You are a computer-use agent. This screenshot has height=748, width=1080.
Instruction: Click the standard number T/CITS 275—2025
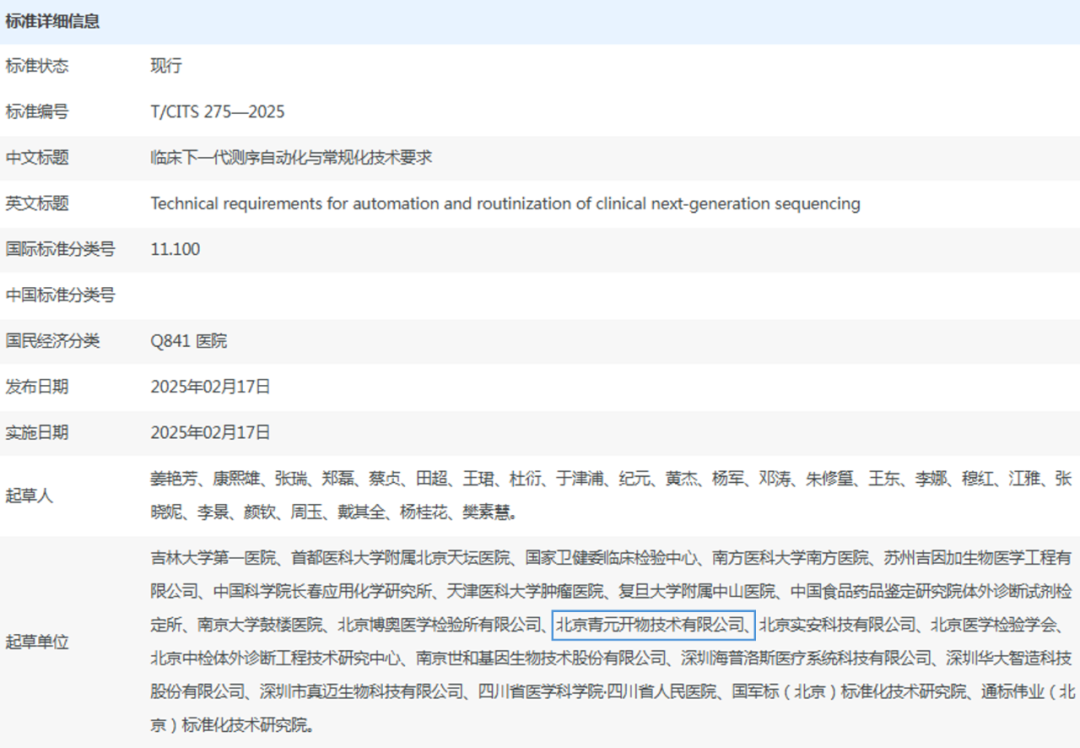pos(218,112)
